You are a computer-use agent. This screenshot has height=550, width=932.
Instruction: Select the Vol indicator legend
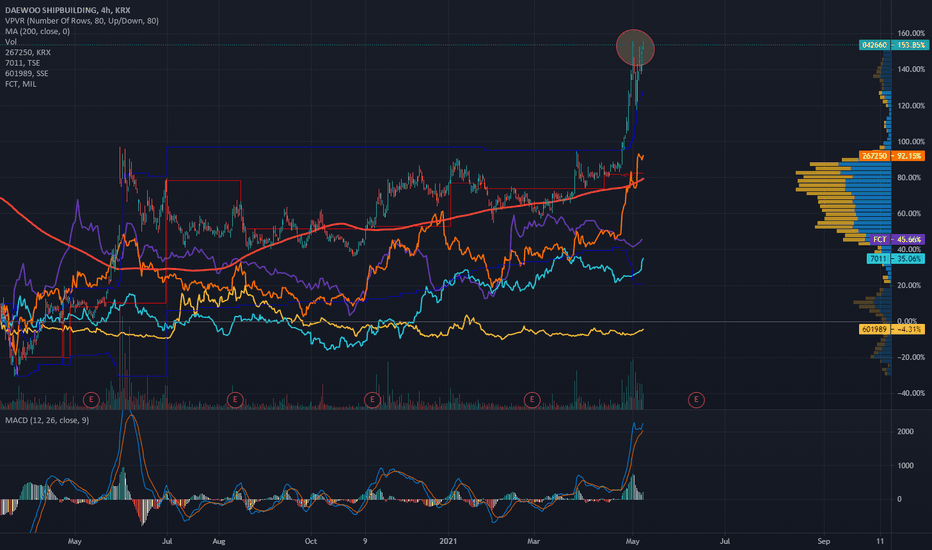coord(11,42)
